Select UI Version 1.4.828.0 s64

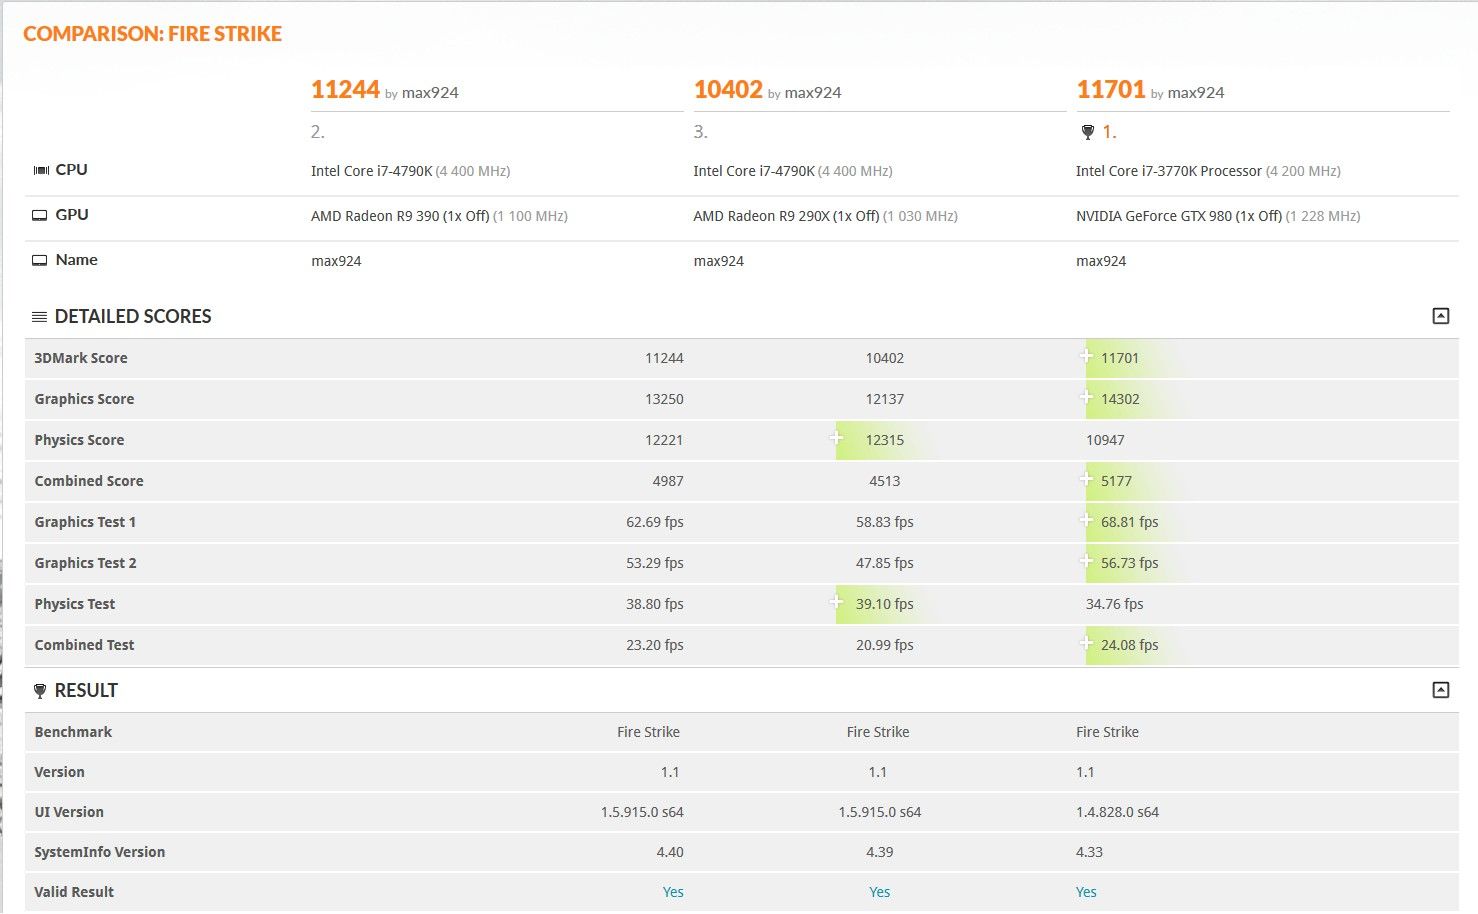[x=1117, y=812]
